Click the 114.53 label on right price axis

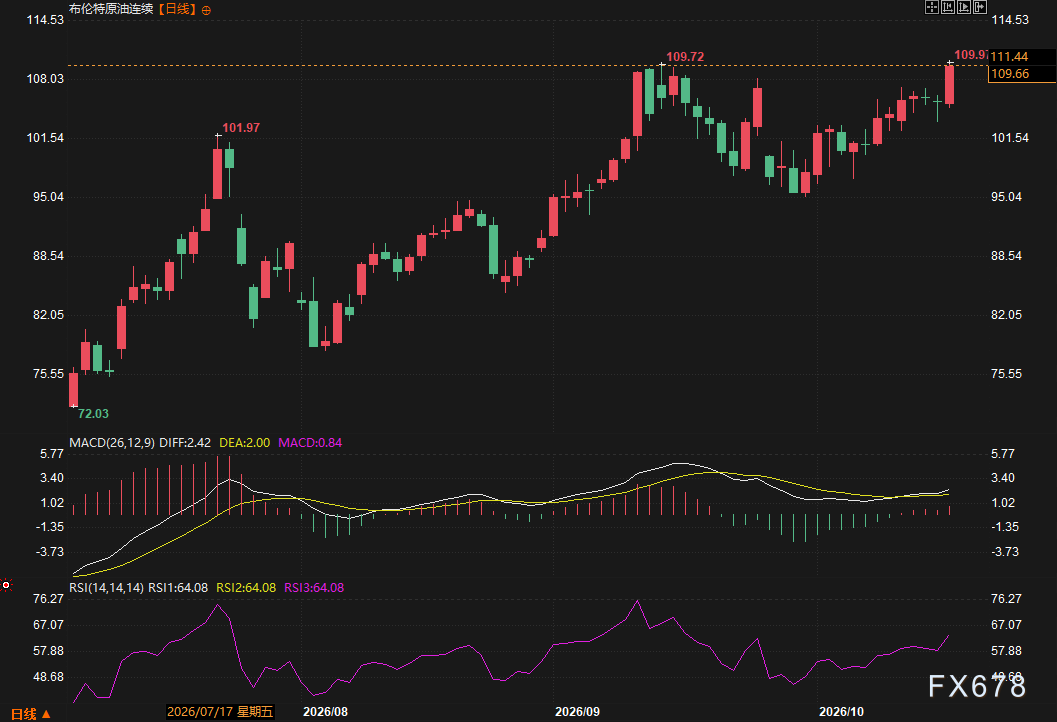(1010, 20)
